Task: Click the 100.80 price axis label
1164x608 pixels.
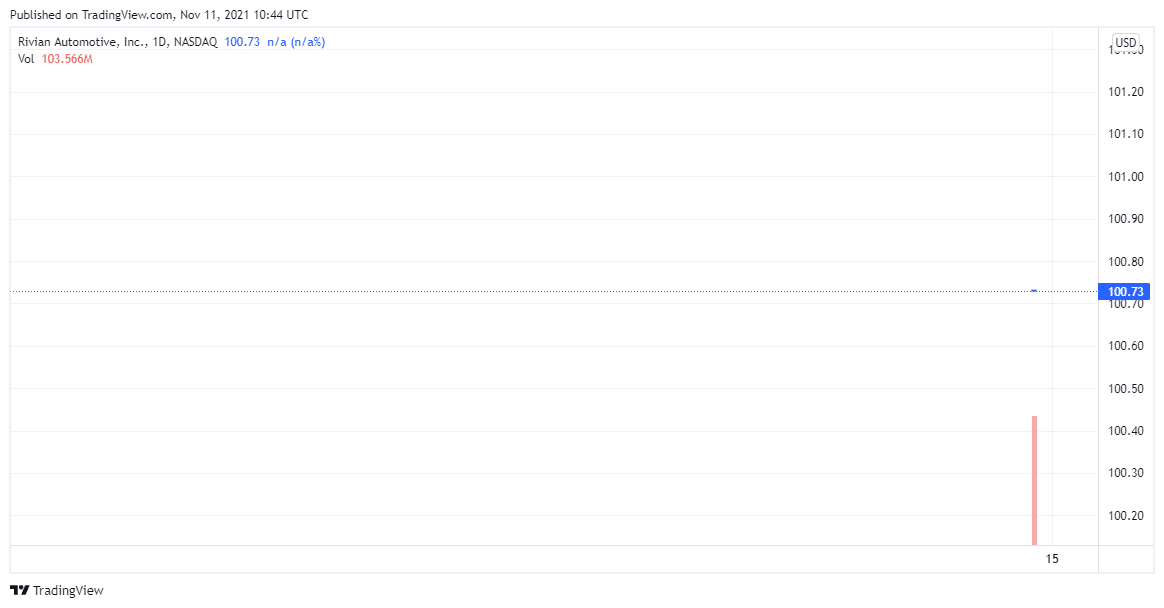Action: coord(1125,261)
